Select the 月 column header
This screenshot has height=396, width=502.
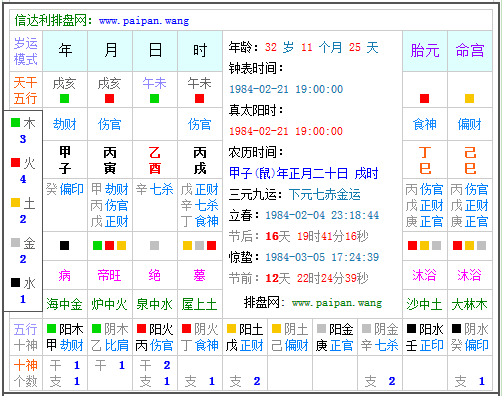110,51
